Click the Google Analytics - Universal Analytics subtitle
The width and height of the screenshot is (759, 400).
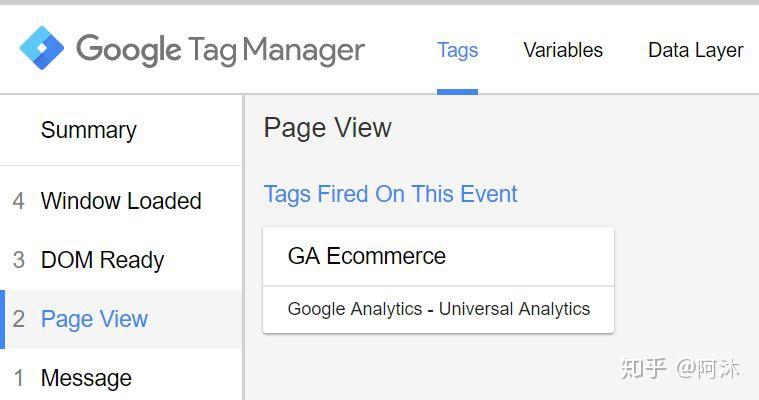tap(438, 309)
